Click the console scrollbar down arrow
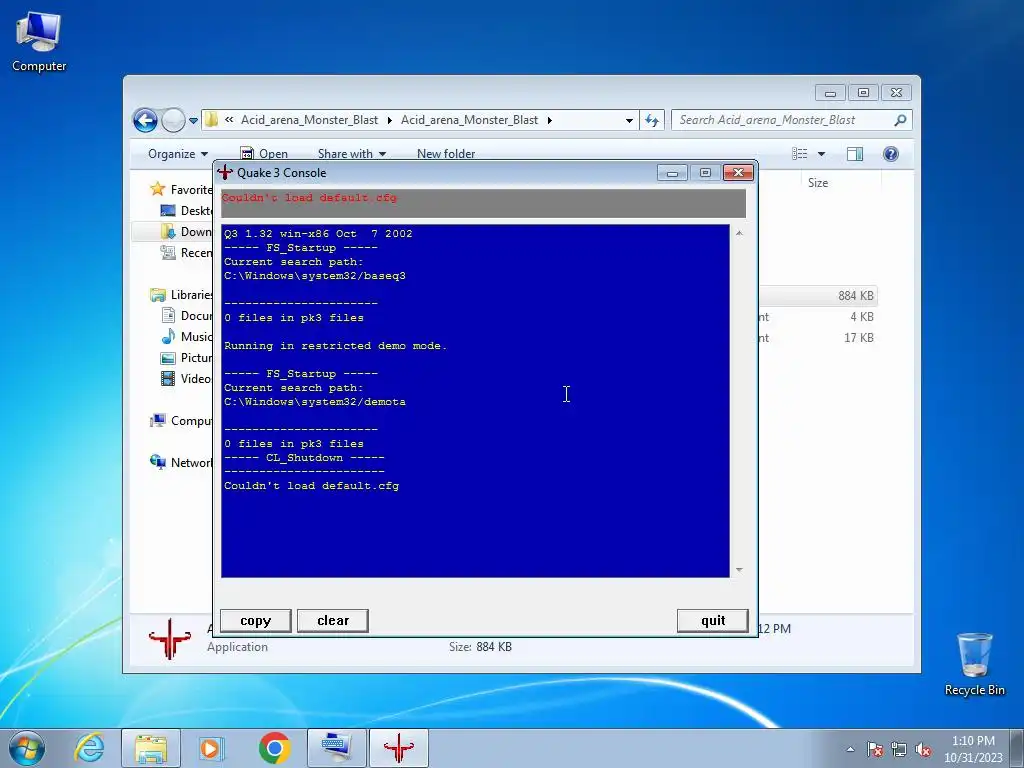This screenshot has height=768, width=1024. pos(739,569)
